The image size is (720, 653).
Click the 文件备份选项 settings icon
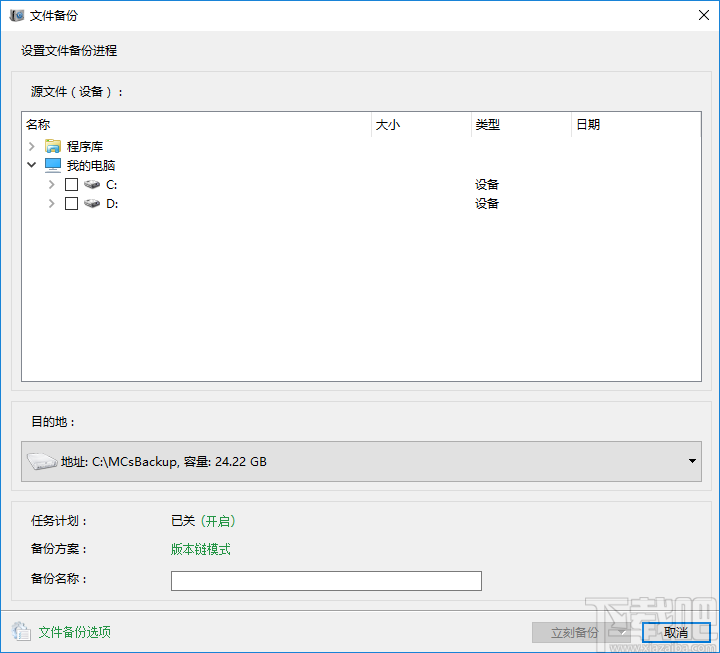pos(21,631)
